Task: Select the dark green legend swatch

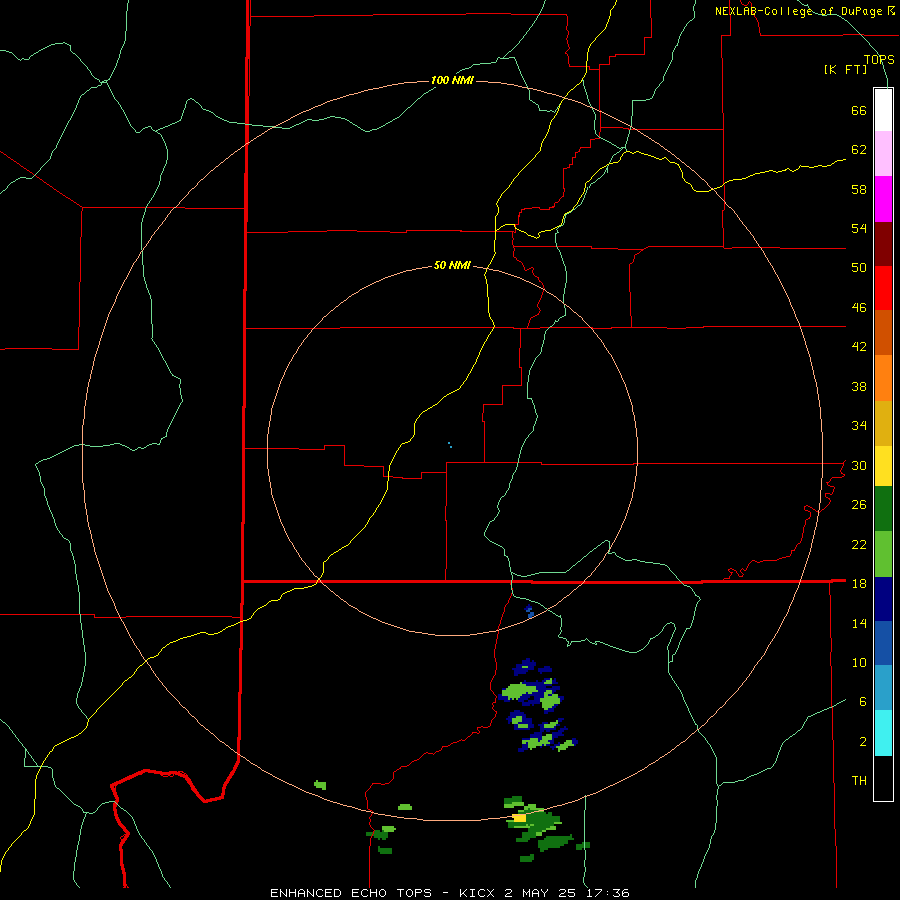Action: 883,509
